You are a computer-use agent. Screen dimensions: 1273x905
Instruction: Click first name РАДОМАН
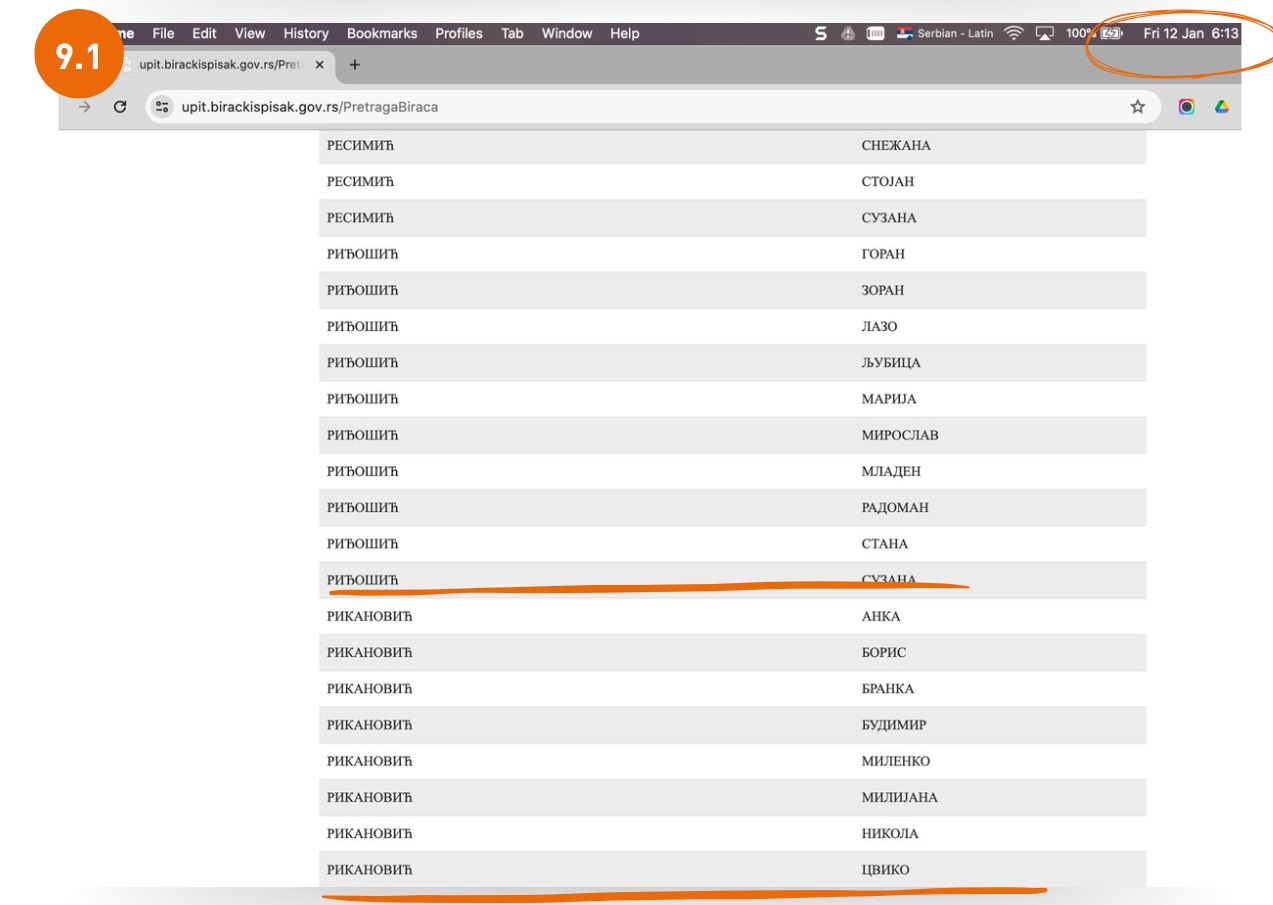895,508
